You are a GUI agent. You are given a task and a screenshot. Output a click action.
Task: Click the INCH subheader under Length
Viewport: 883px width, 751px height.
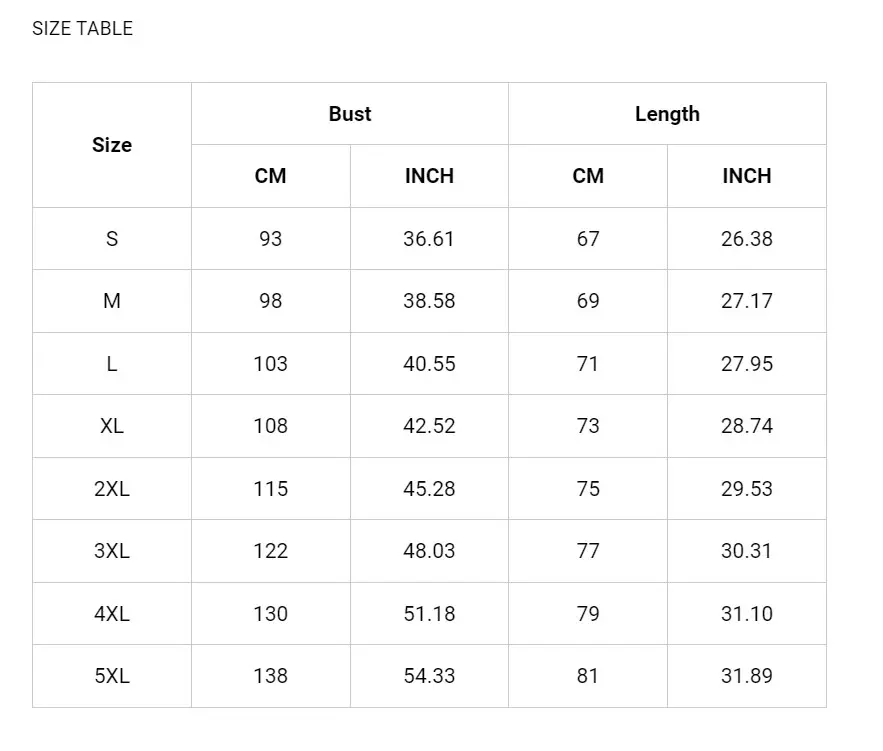click(x=747, y=176)
